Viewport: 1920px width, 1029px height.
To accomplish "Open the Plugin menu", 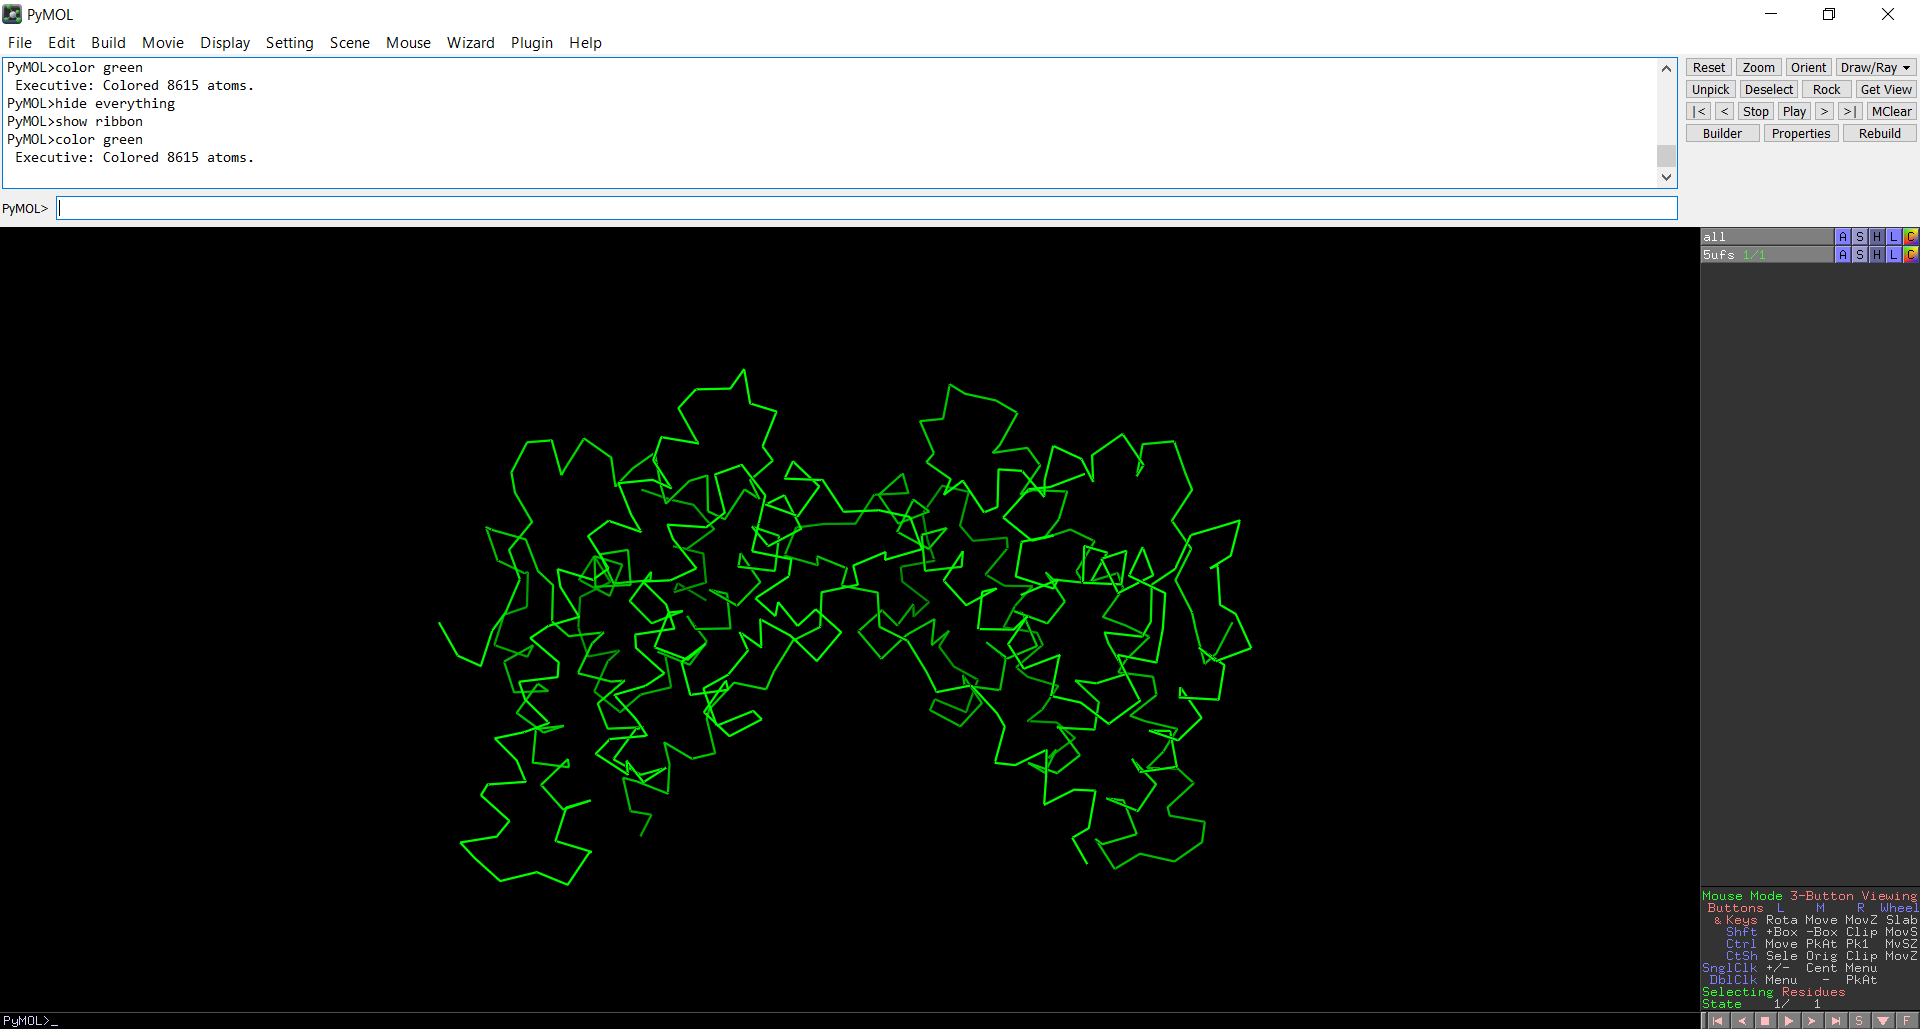I will [532, 43].
